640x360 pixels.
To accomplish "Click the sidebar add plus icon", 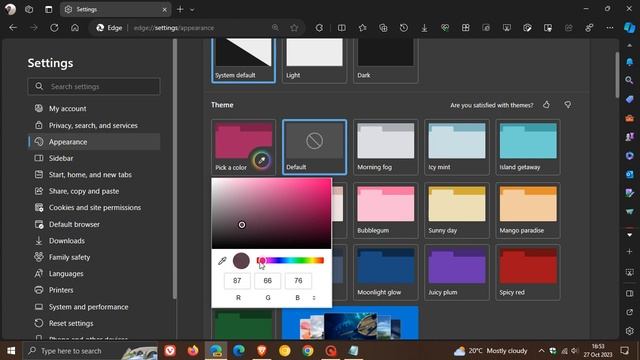I will 629,252.
